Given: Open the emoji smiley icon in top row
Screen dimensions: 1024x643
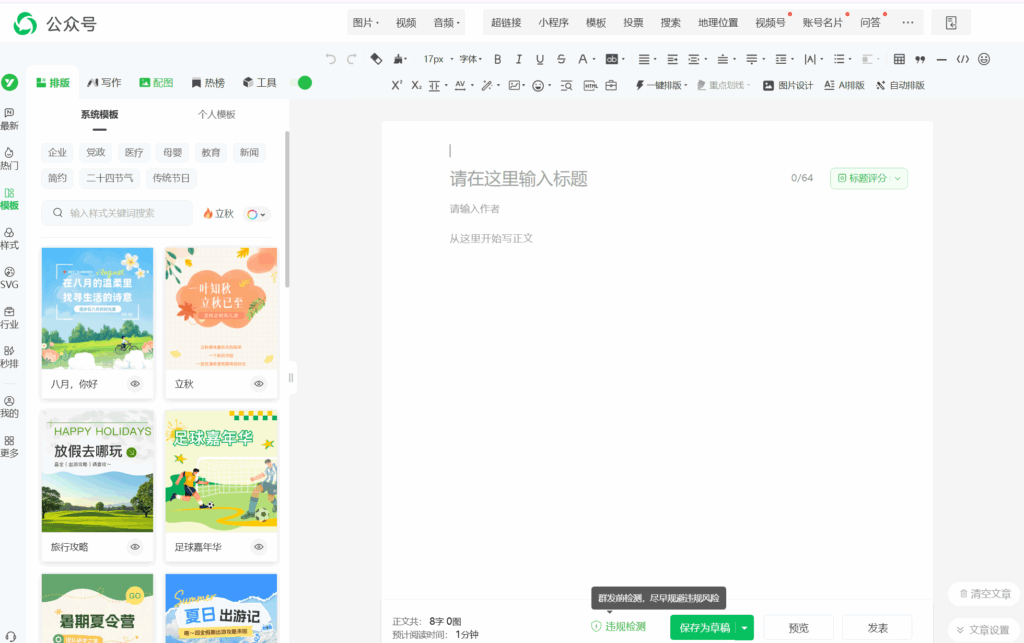Looking at the screenshot, I should (984, 59).
